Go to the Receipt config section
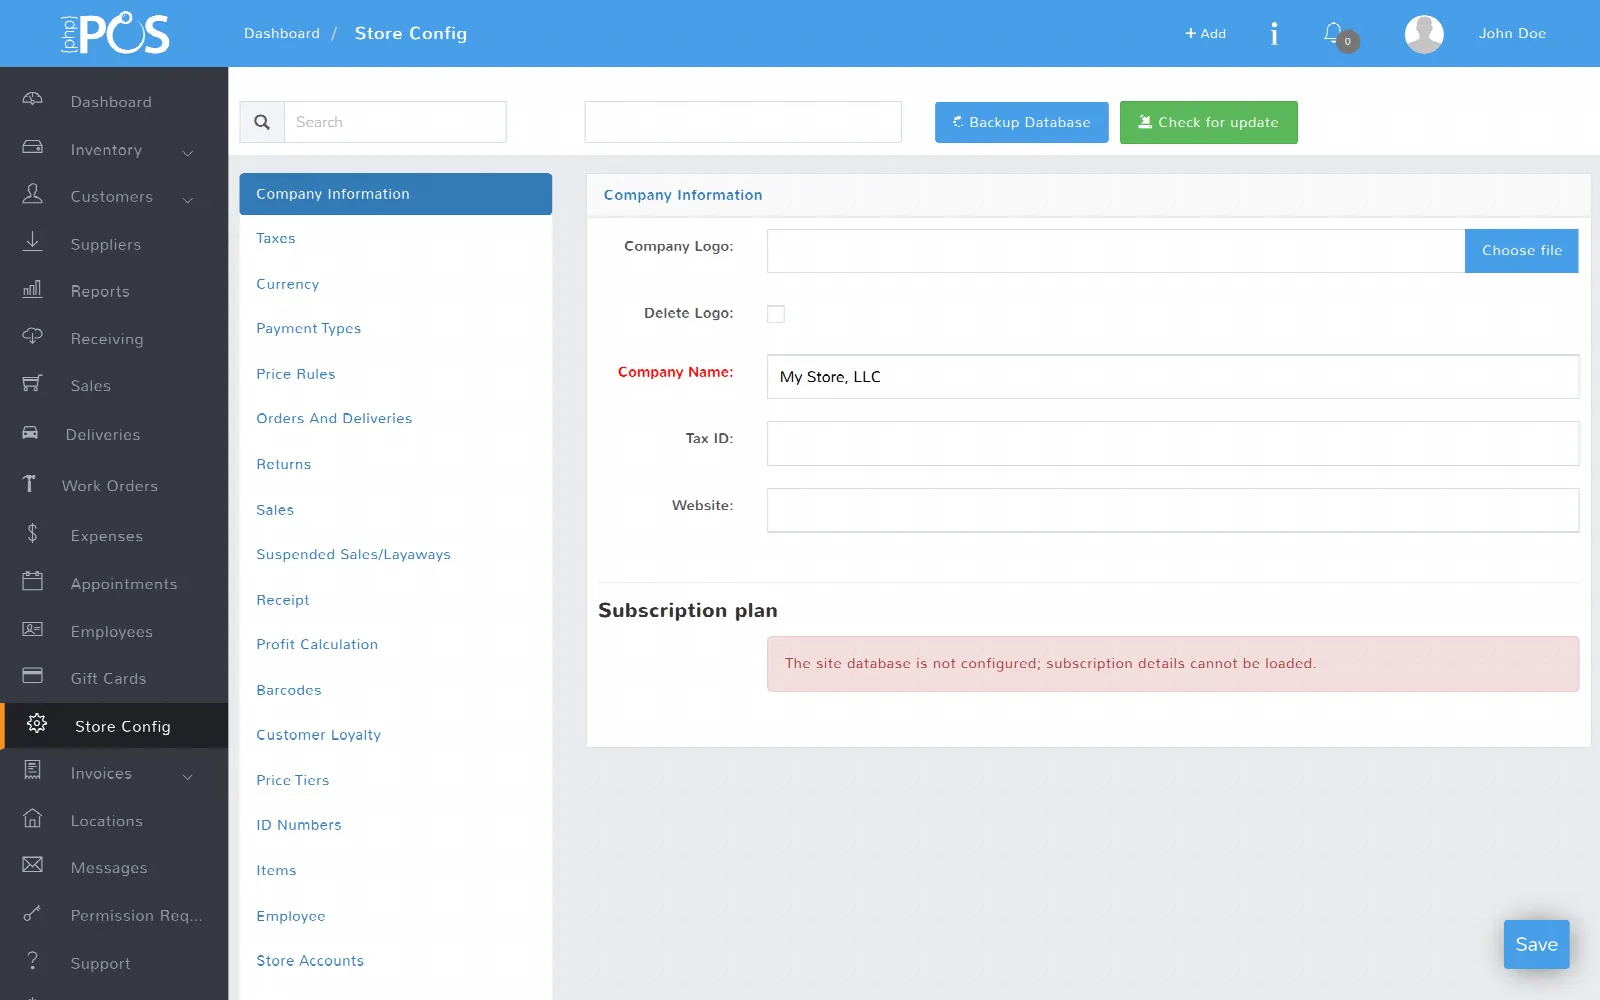The height and width of the screenshot is (1000, 1600). (283, 600)
